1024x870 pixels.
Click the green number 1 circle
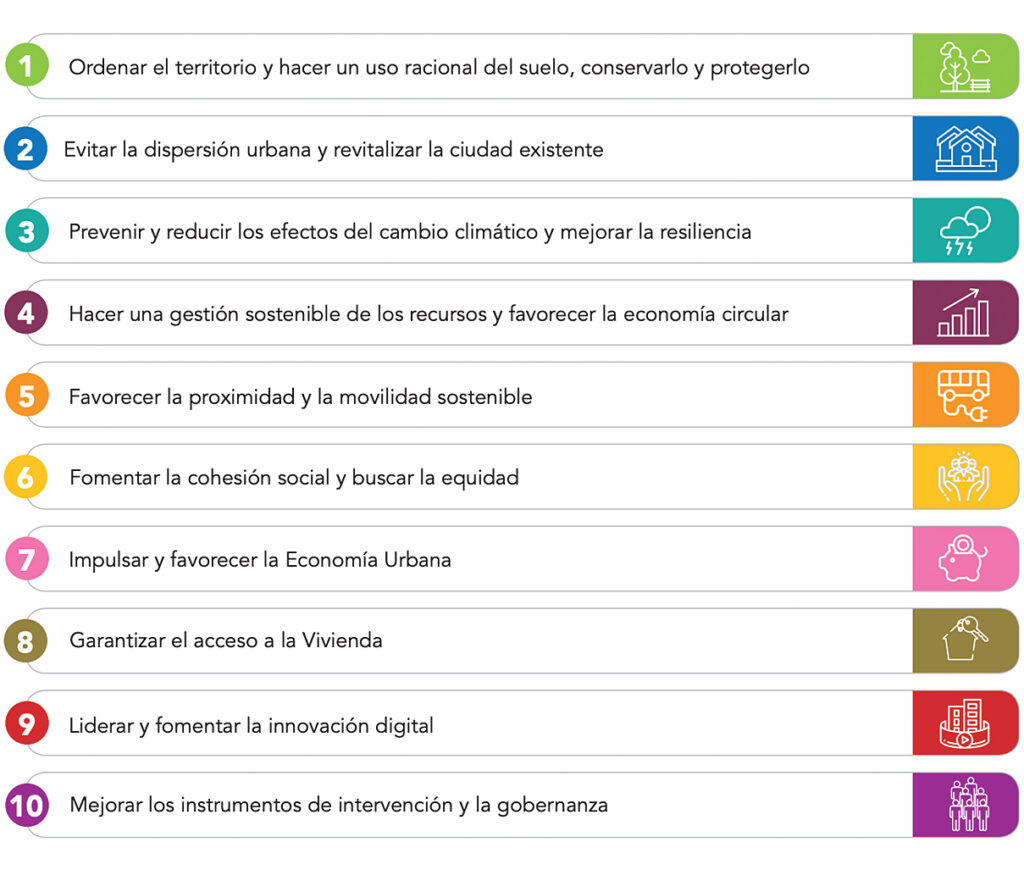(26, 67)
